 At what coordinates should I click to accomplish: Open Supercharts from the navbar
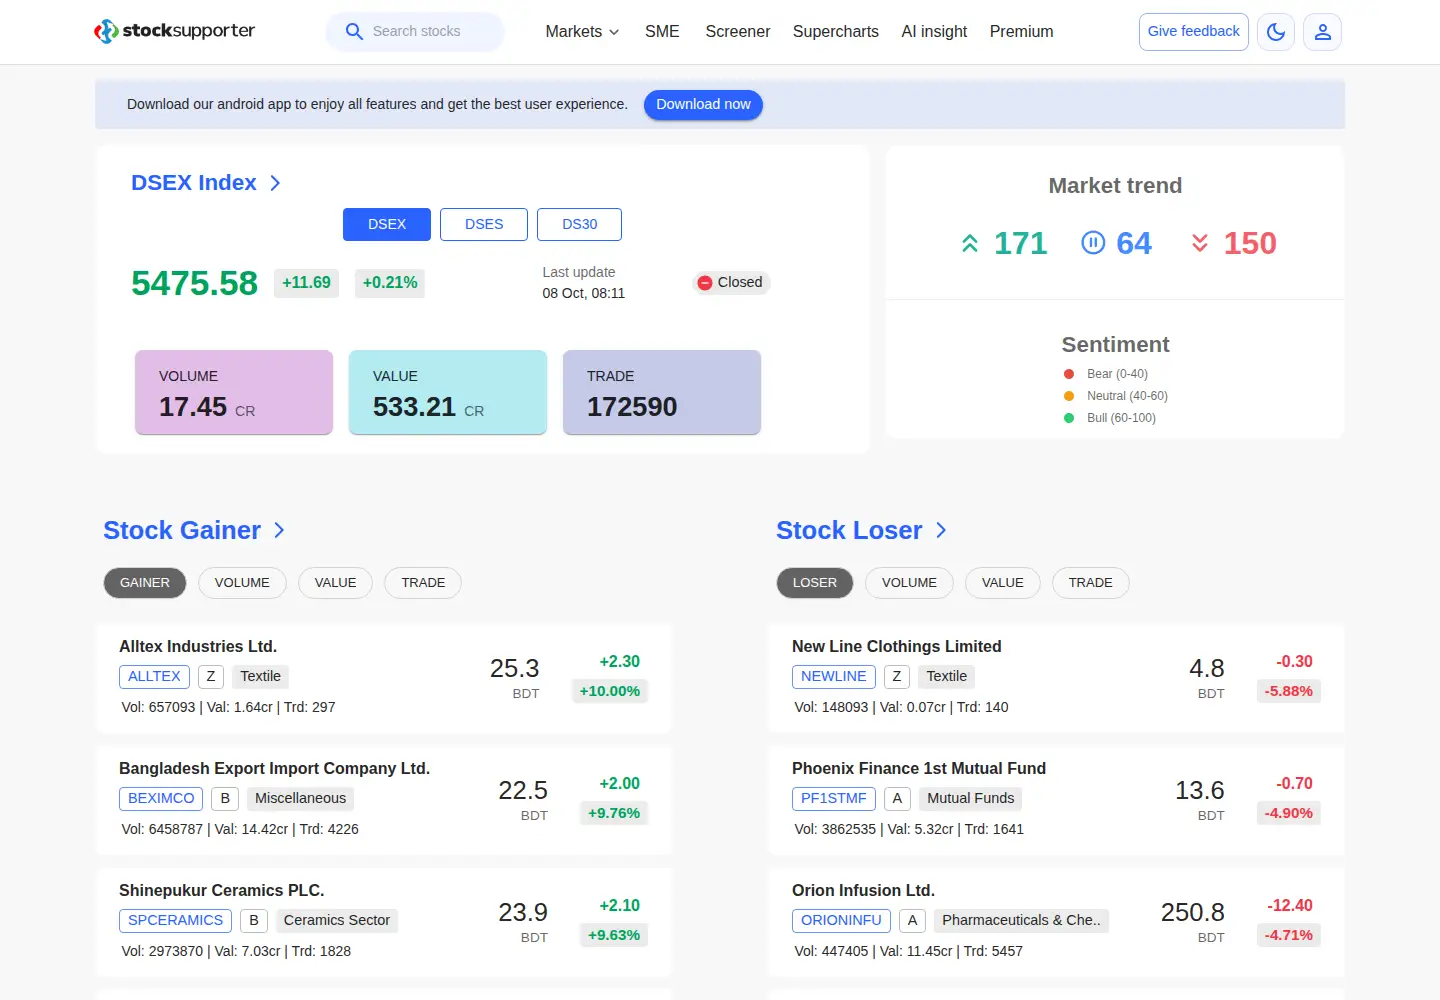836,32
